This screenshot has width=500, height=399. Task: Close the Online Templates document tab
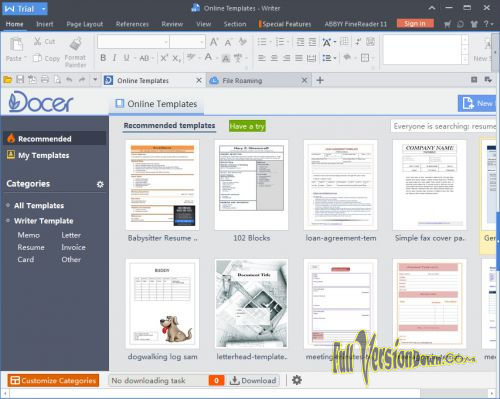click(x=199, y=80)
